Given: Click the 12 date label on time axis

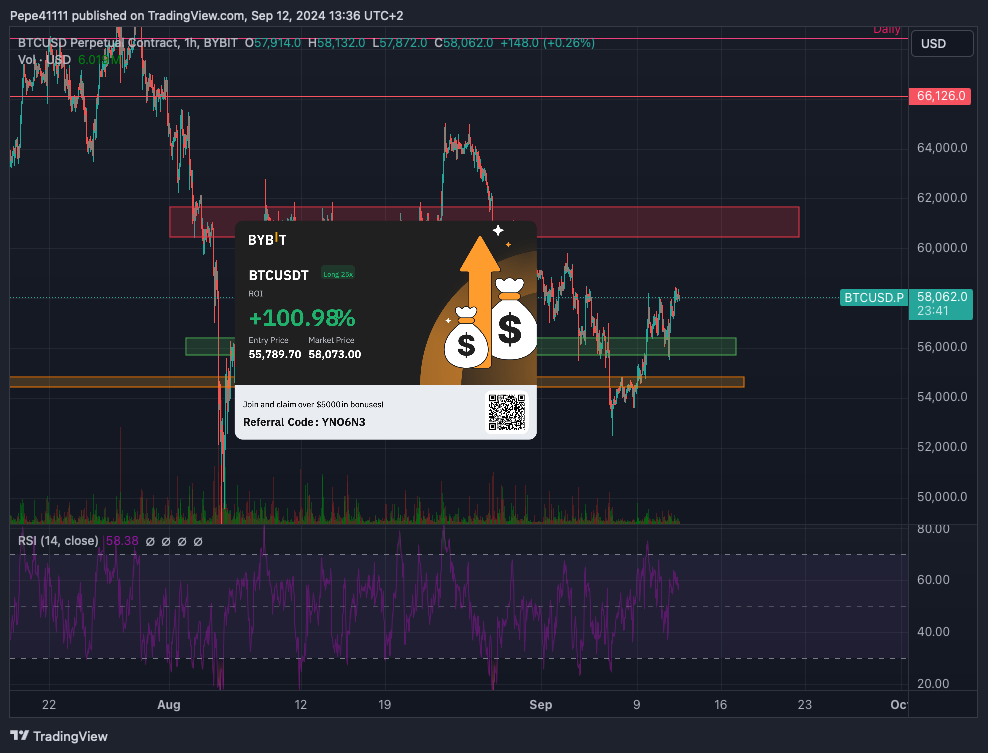Looking at the screenshot, I should pos(301,704).
